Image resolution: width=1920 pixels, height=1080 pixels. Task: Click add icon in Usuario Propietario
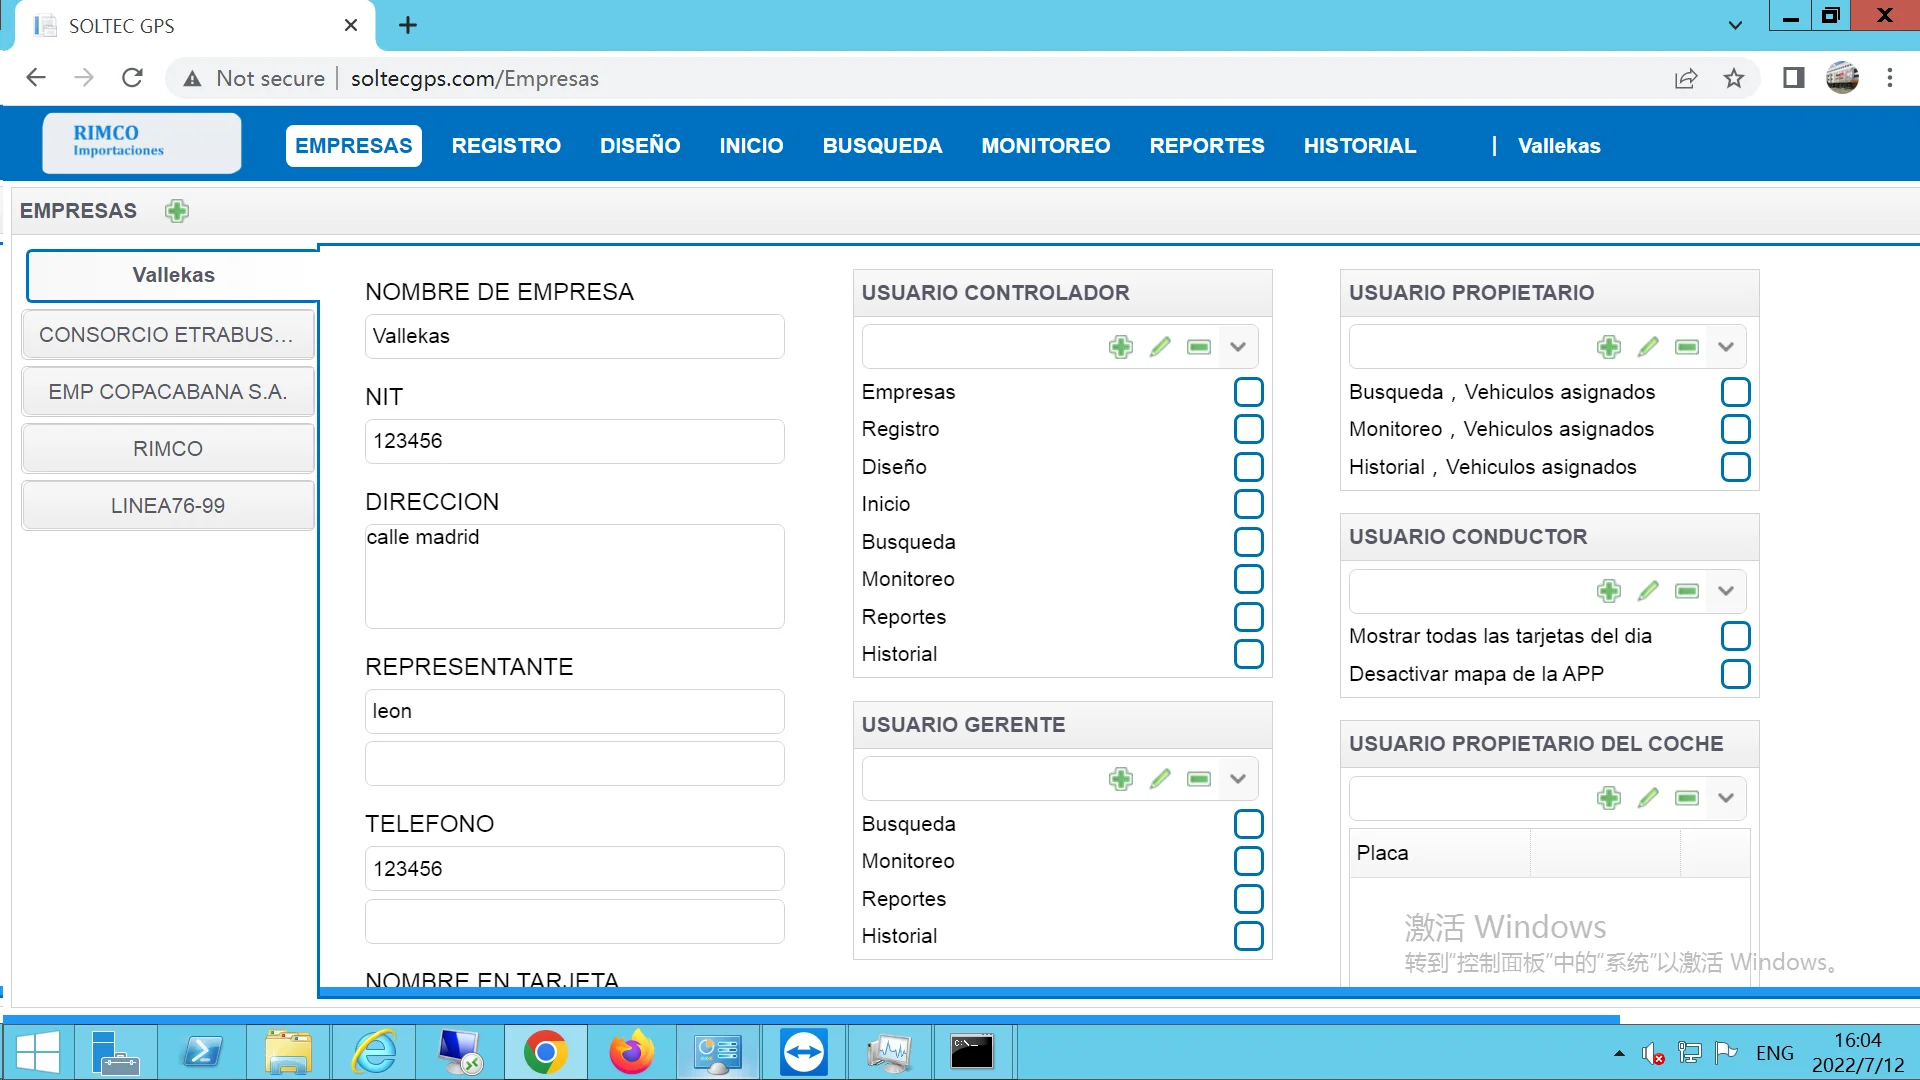(1608, 347)
